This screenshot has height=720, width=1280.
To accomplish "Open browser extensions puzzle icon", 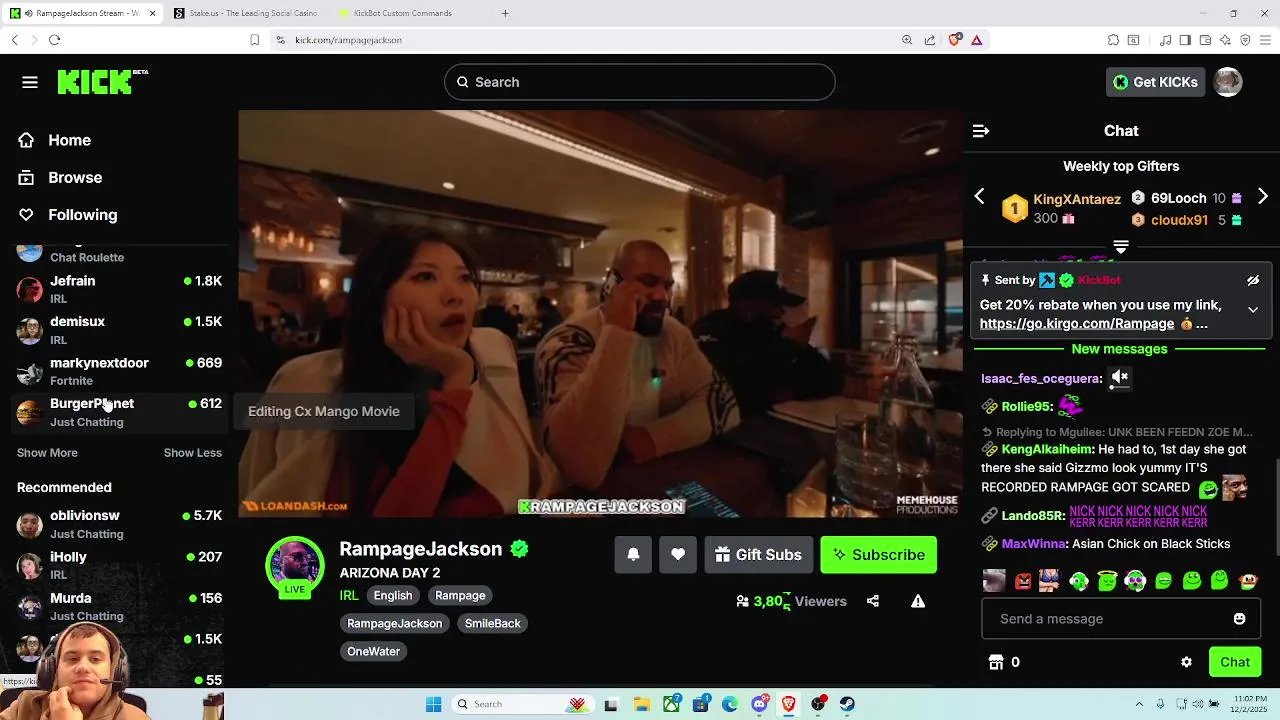I will pos(1113,40).
